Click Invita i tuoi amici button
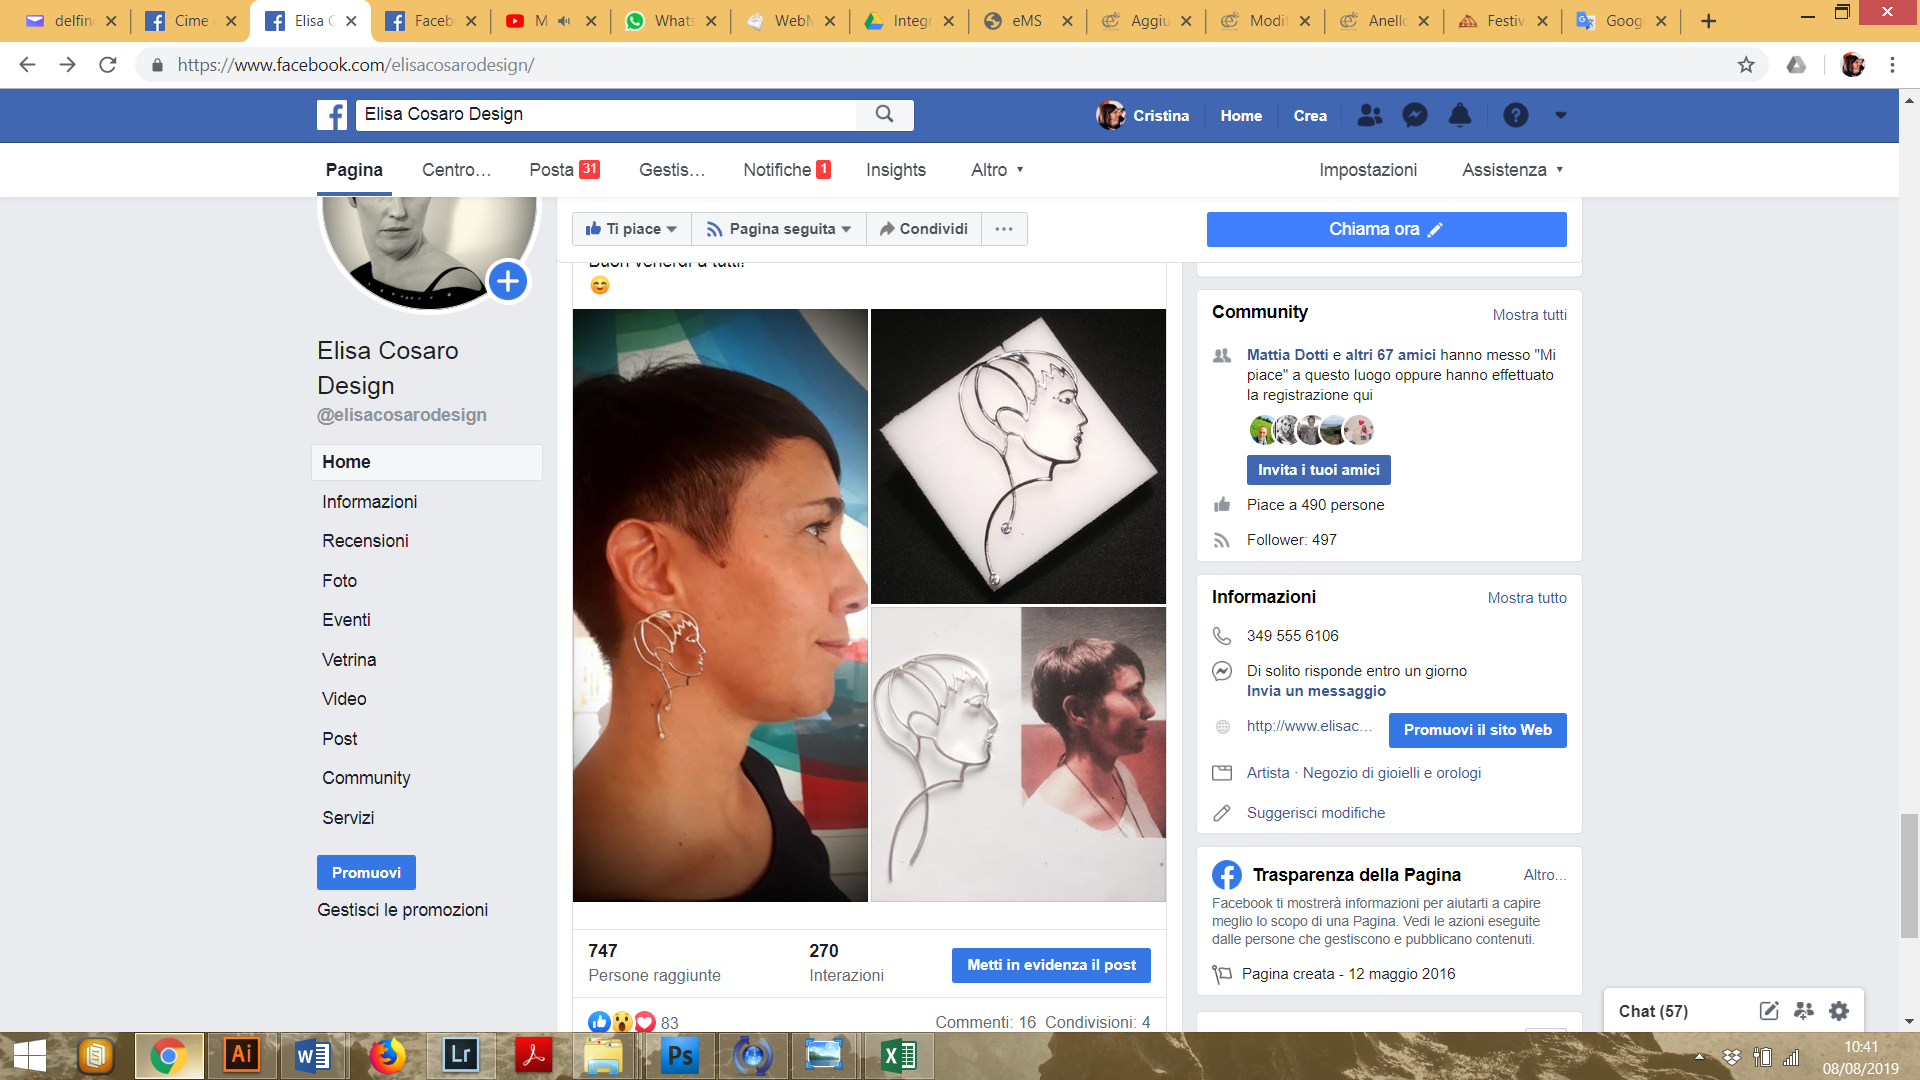The width and height of the screenshot is (1920, 1080). pos(1318,470)
